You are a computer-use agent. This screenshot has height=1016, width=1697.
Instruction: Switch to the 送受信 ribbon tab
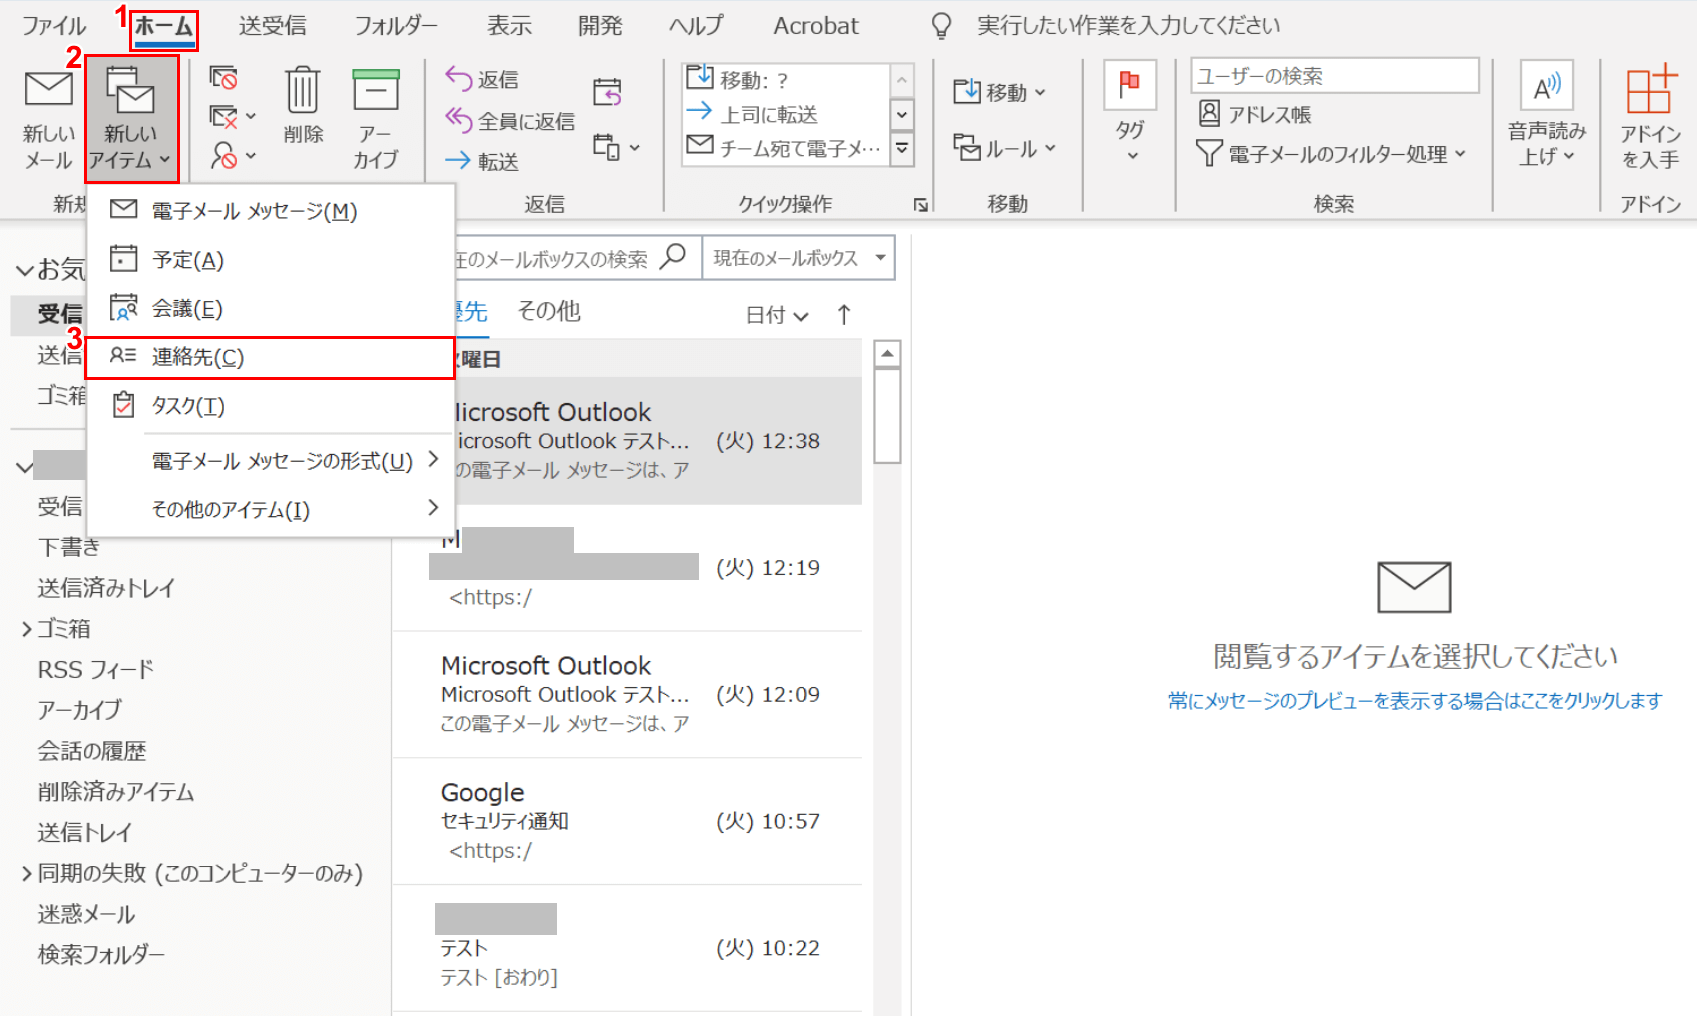pos(272,26)
